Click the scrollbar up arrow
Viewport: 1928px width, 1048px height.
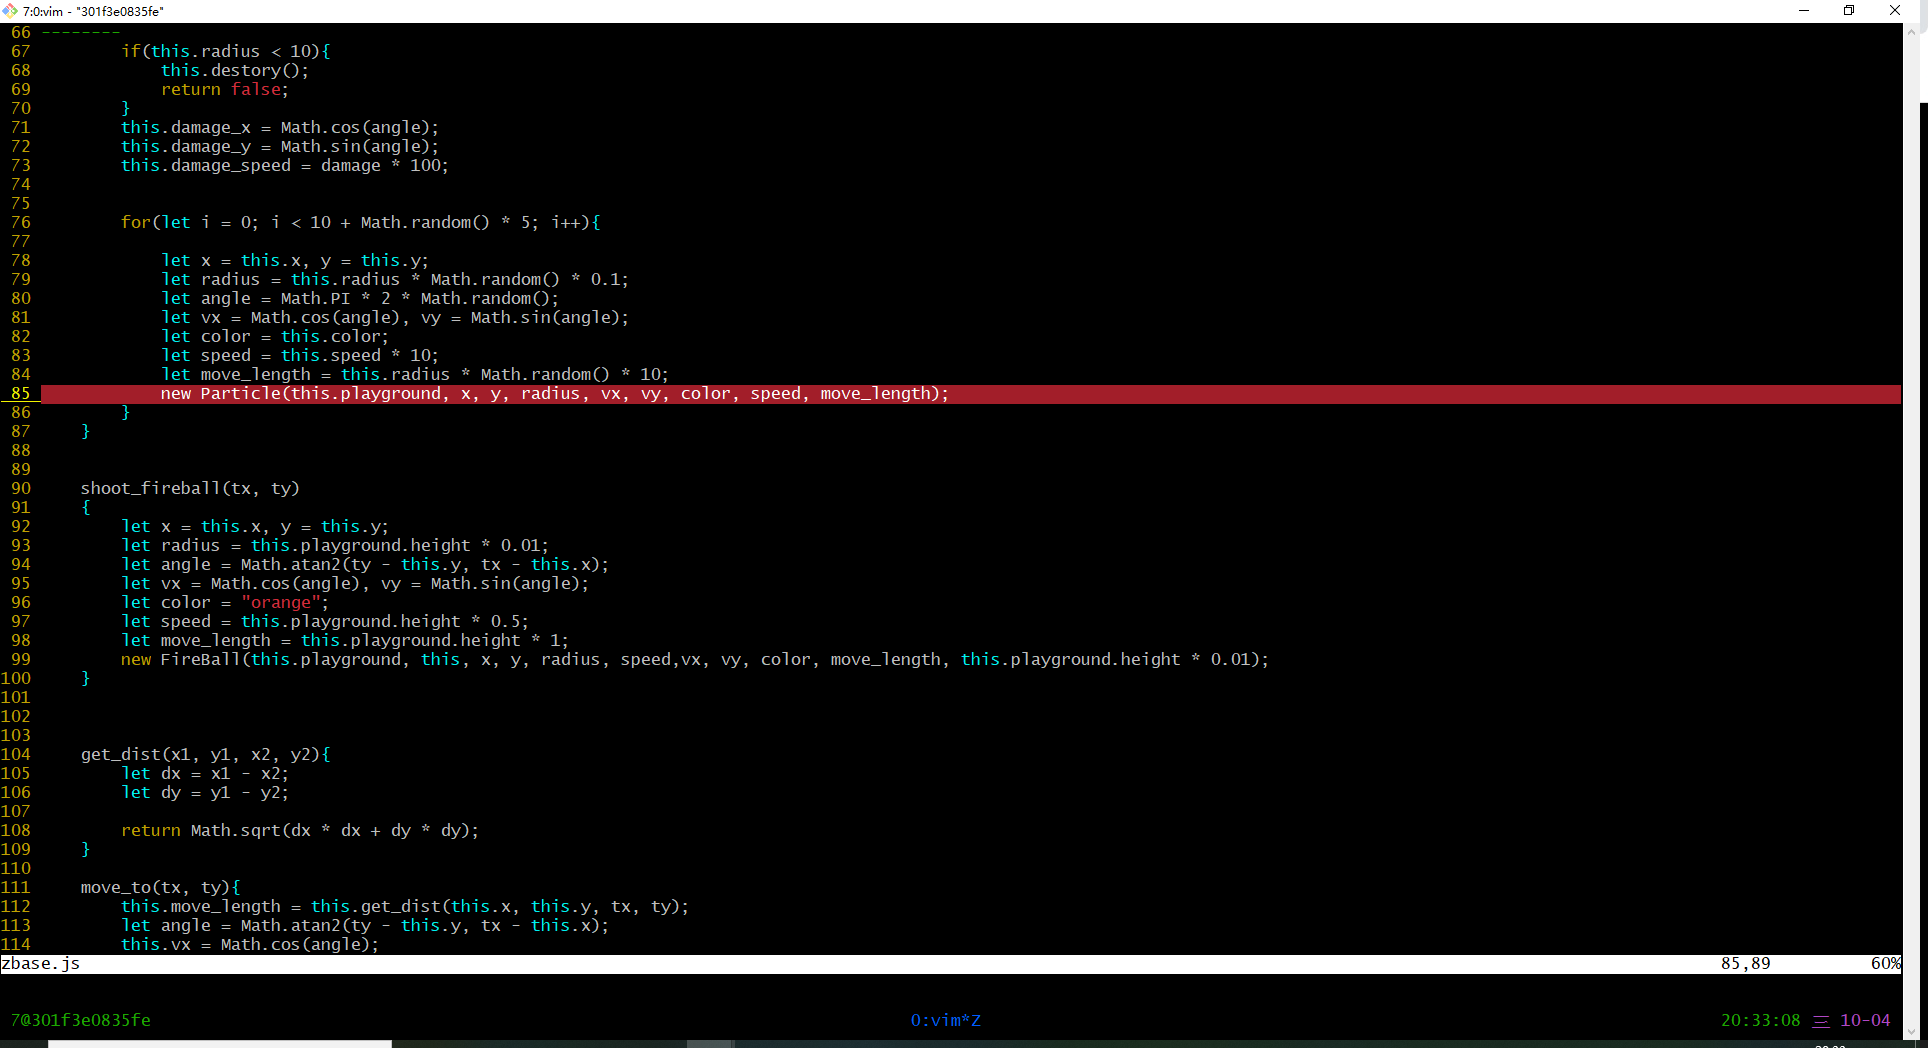tap(1911, 31)
